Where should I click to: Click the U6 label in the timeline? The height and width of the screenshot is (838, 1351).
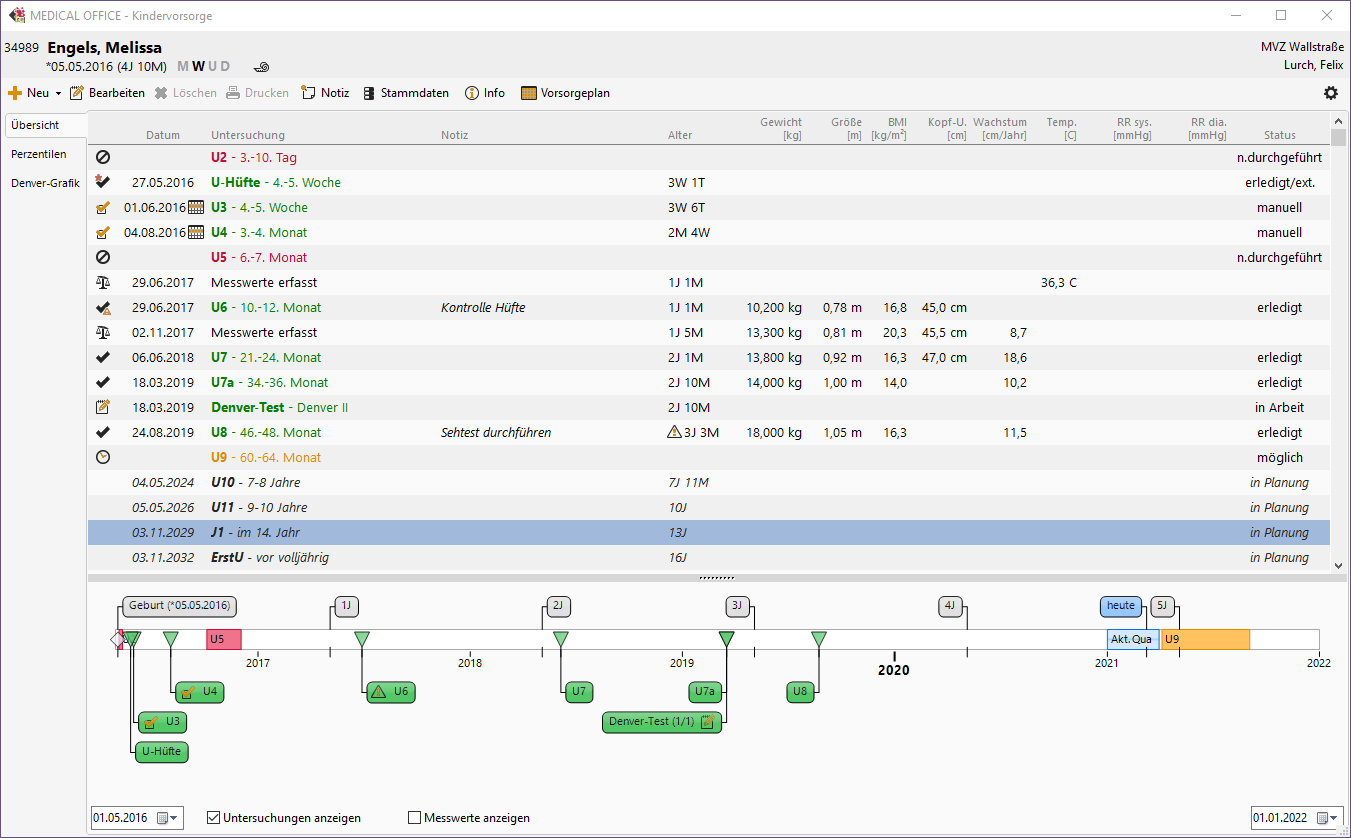tap(390, 691)
